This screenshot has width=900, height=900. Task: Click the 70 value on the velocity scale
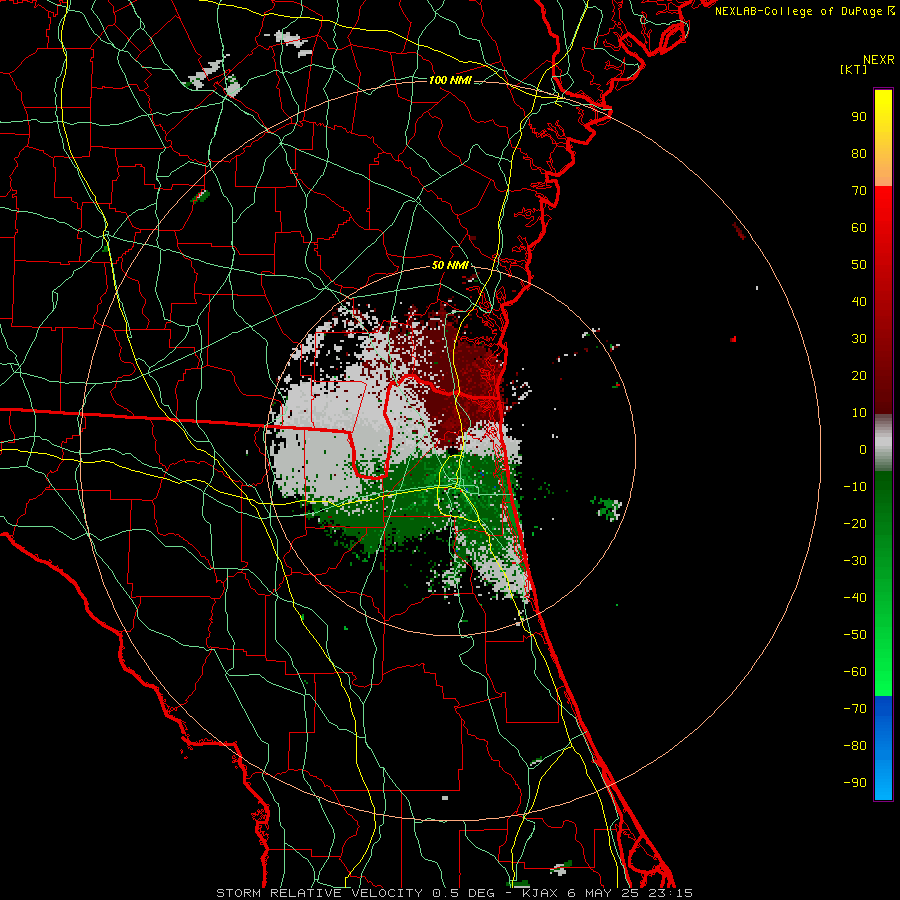click(859, 191)
